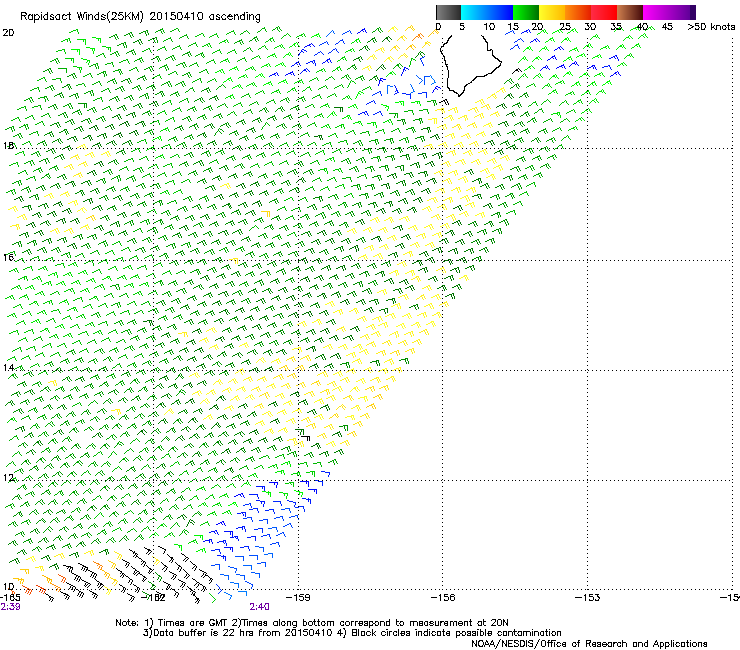Viewport: 740px width, 650px height.
Task: Click the '10' label on the color scale
Action: coord(489,27)
